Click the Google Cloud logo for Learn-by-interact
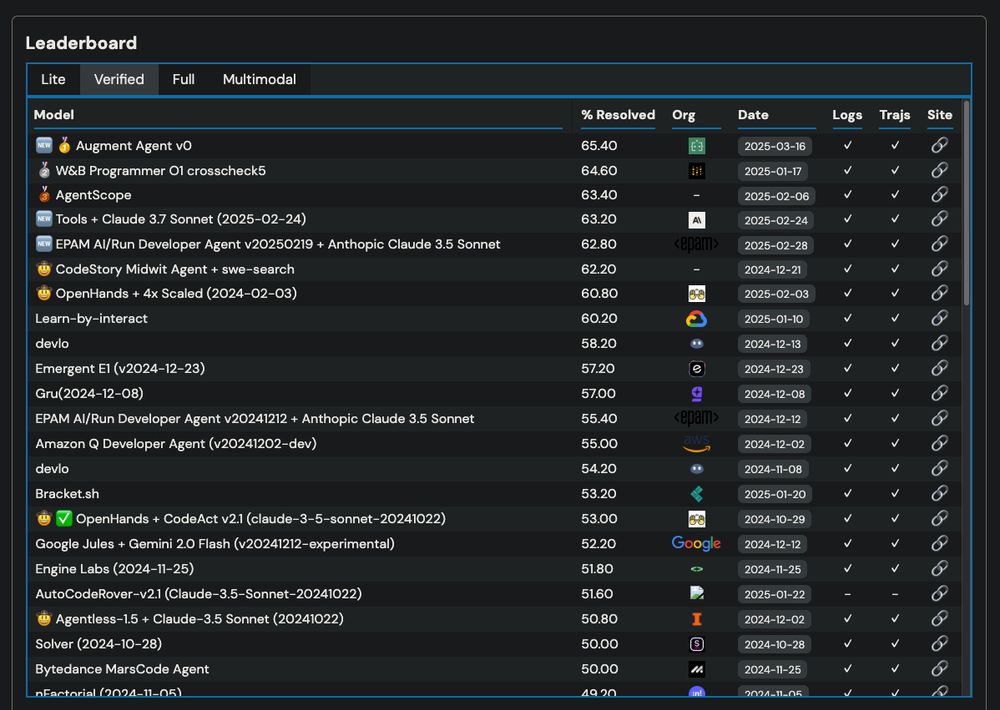Screen dimensions: 1000x710 pos(696,319)
